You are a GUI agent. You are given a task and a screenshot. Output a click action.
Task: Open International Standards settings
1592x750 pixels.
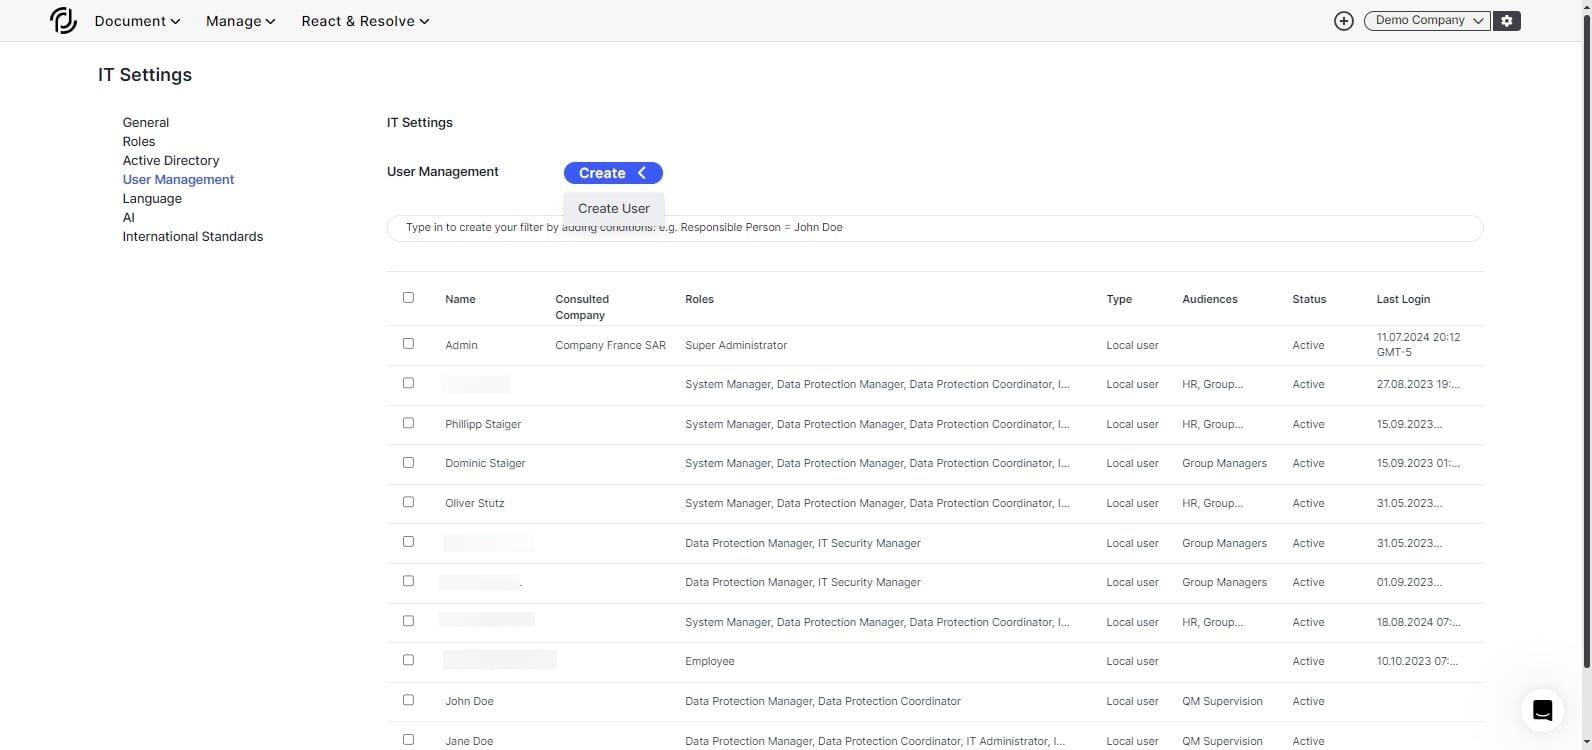(x=193, y=236)
